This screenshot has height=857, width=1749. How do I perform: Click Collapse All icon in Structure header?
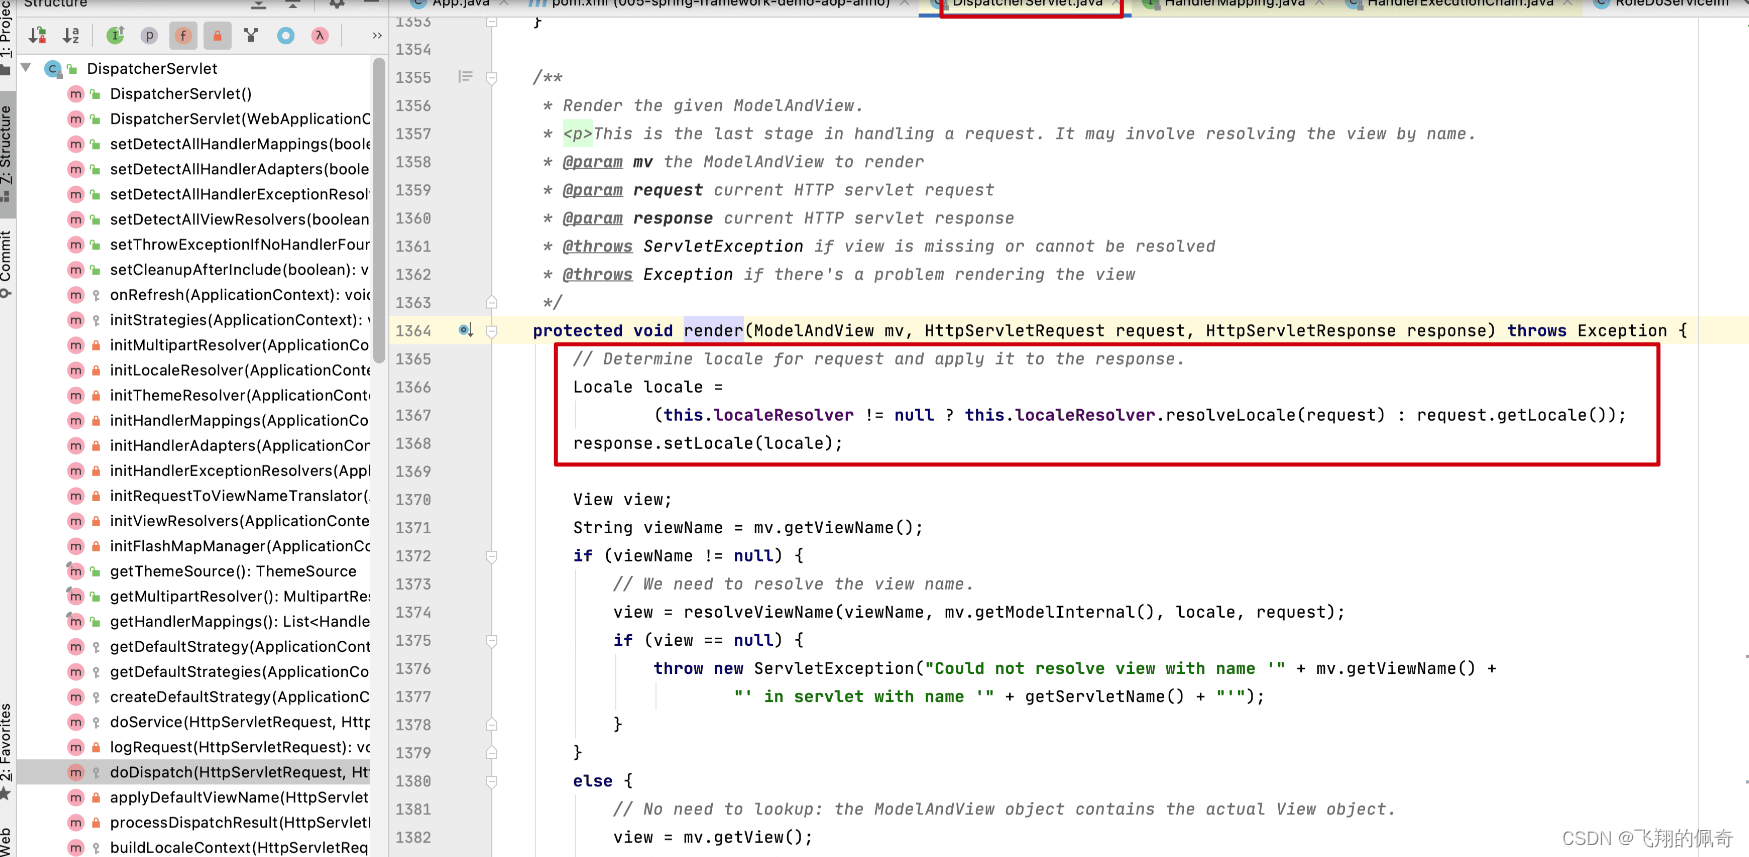(294, 4)
